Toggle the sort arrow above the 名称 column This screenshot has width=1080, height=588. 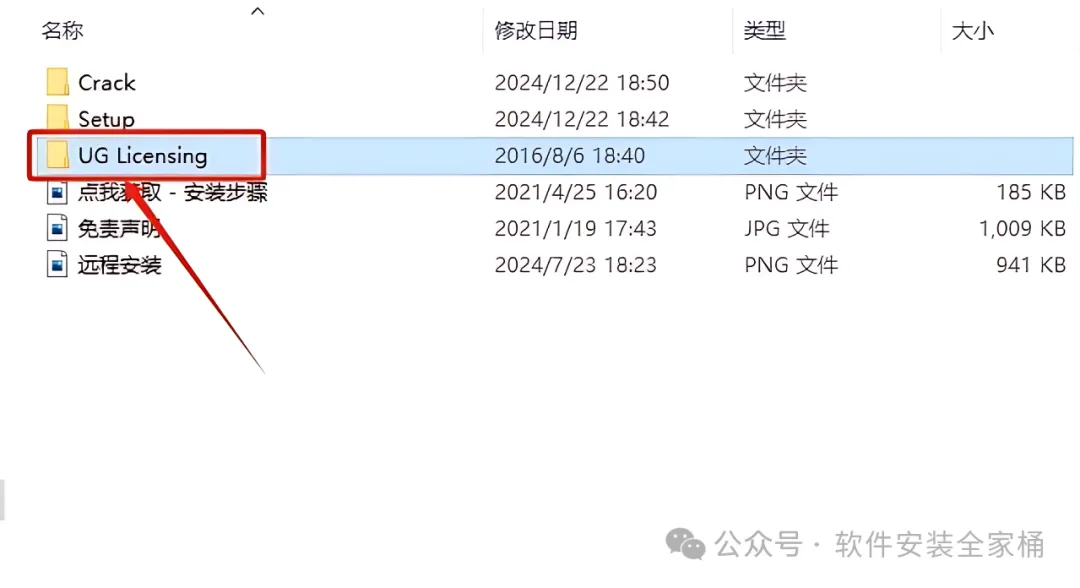258,11
